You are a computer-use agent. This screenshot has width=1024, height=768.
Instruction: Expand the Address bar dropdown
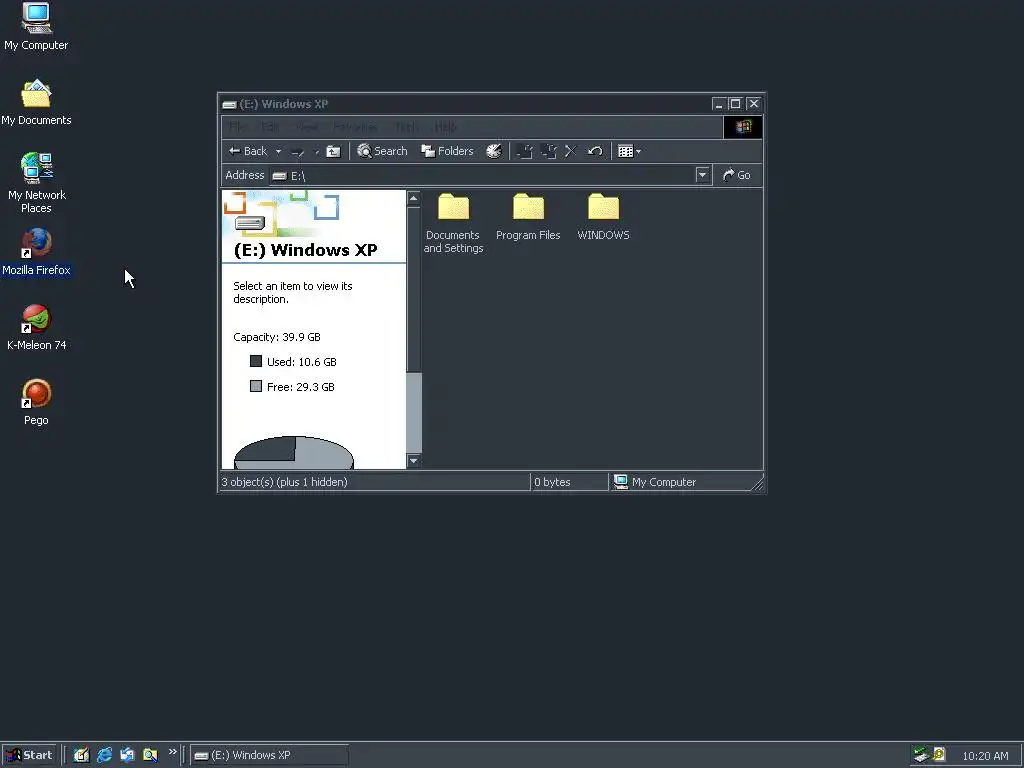[702, 175]
